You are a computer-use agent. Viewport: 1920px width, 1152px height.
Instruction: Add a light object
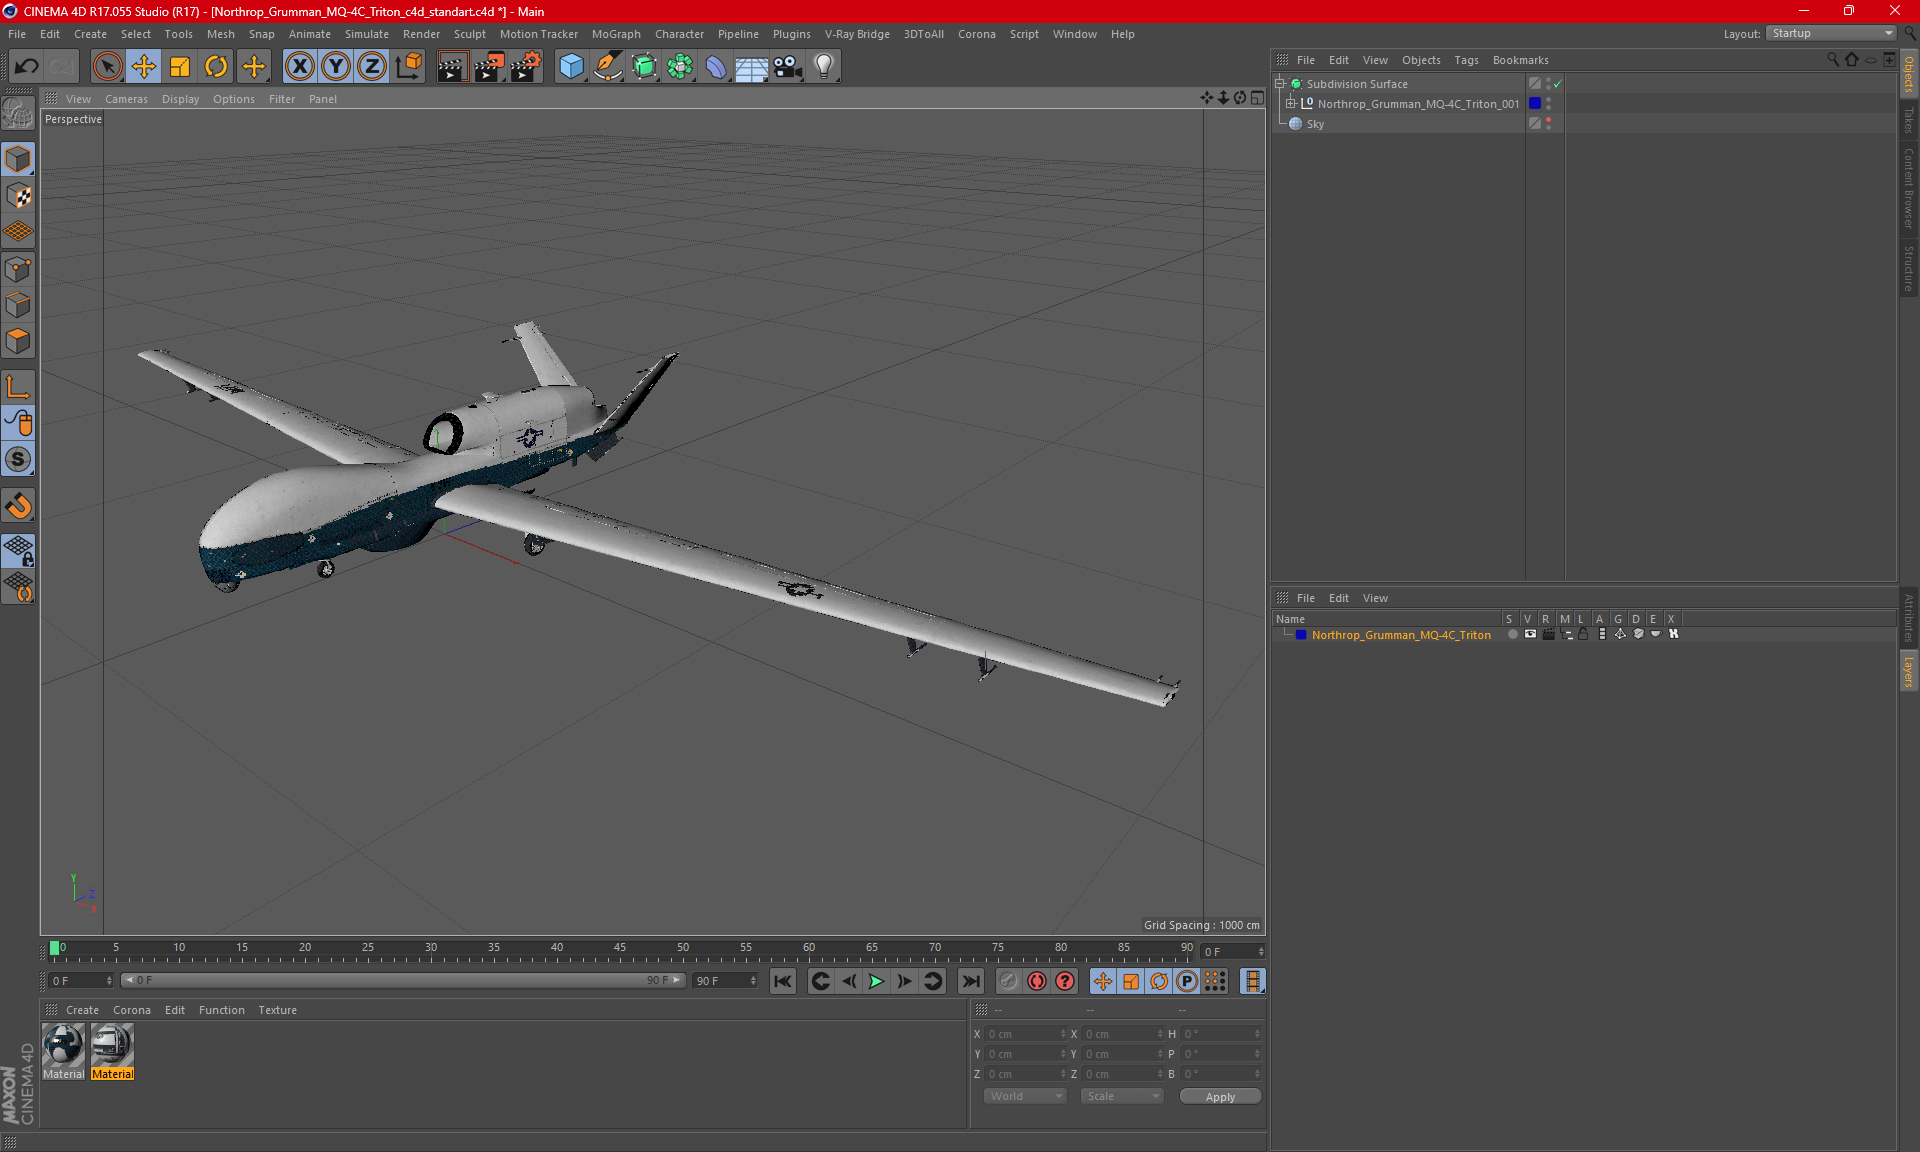(824, 67)
